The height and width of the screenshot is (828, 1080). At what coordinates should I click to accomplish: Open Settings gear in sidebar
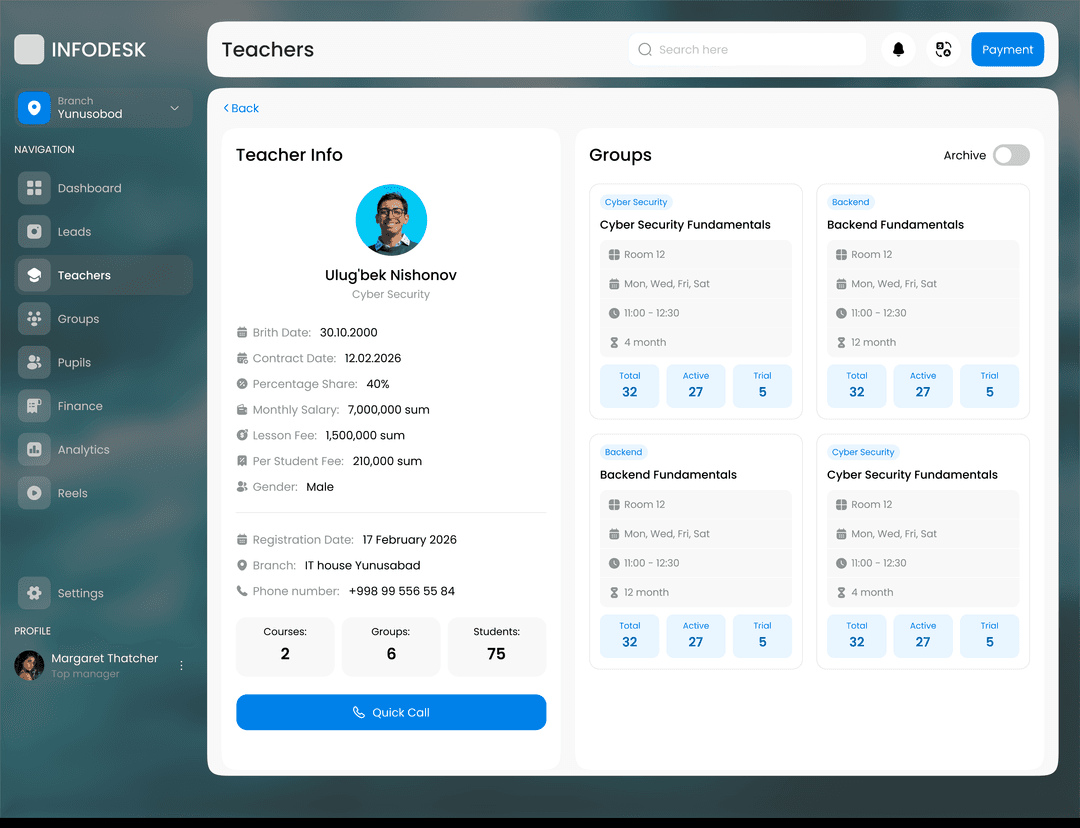pos(34,593)
